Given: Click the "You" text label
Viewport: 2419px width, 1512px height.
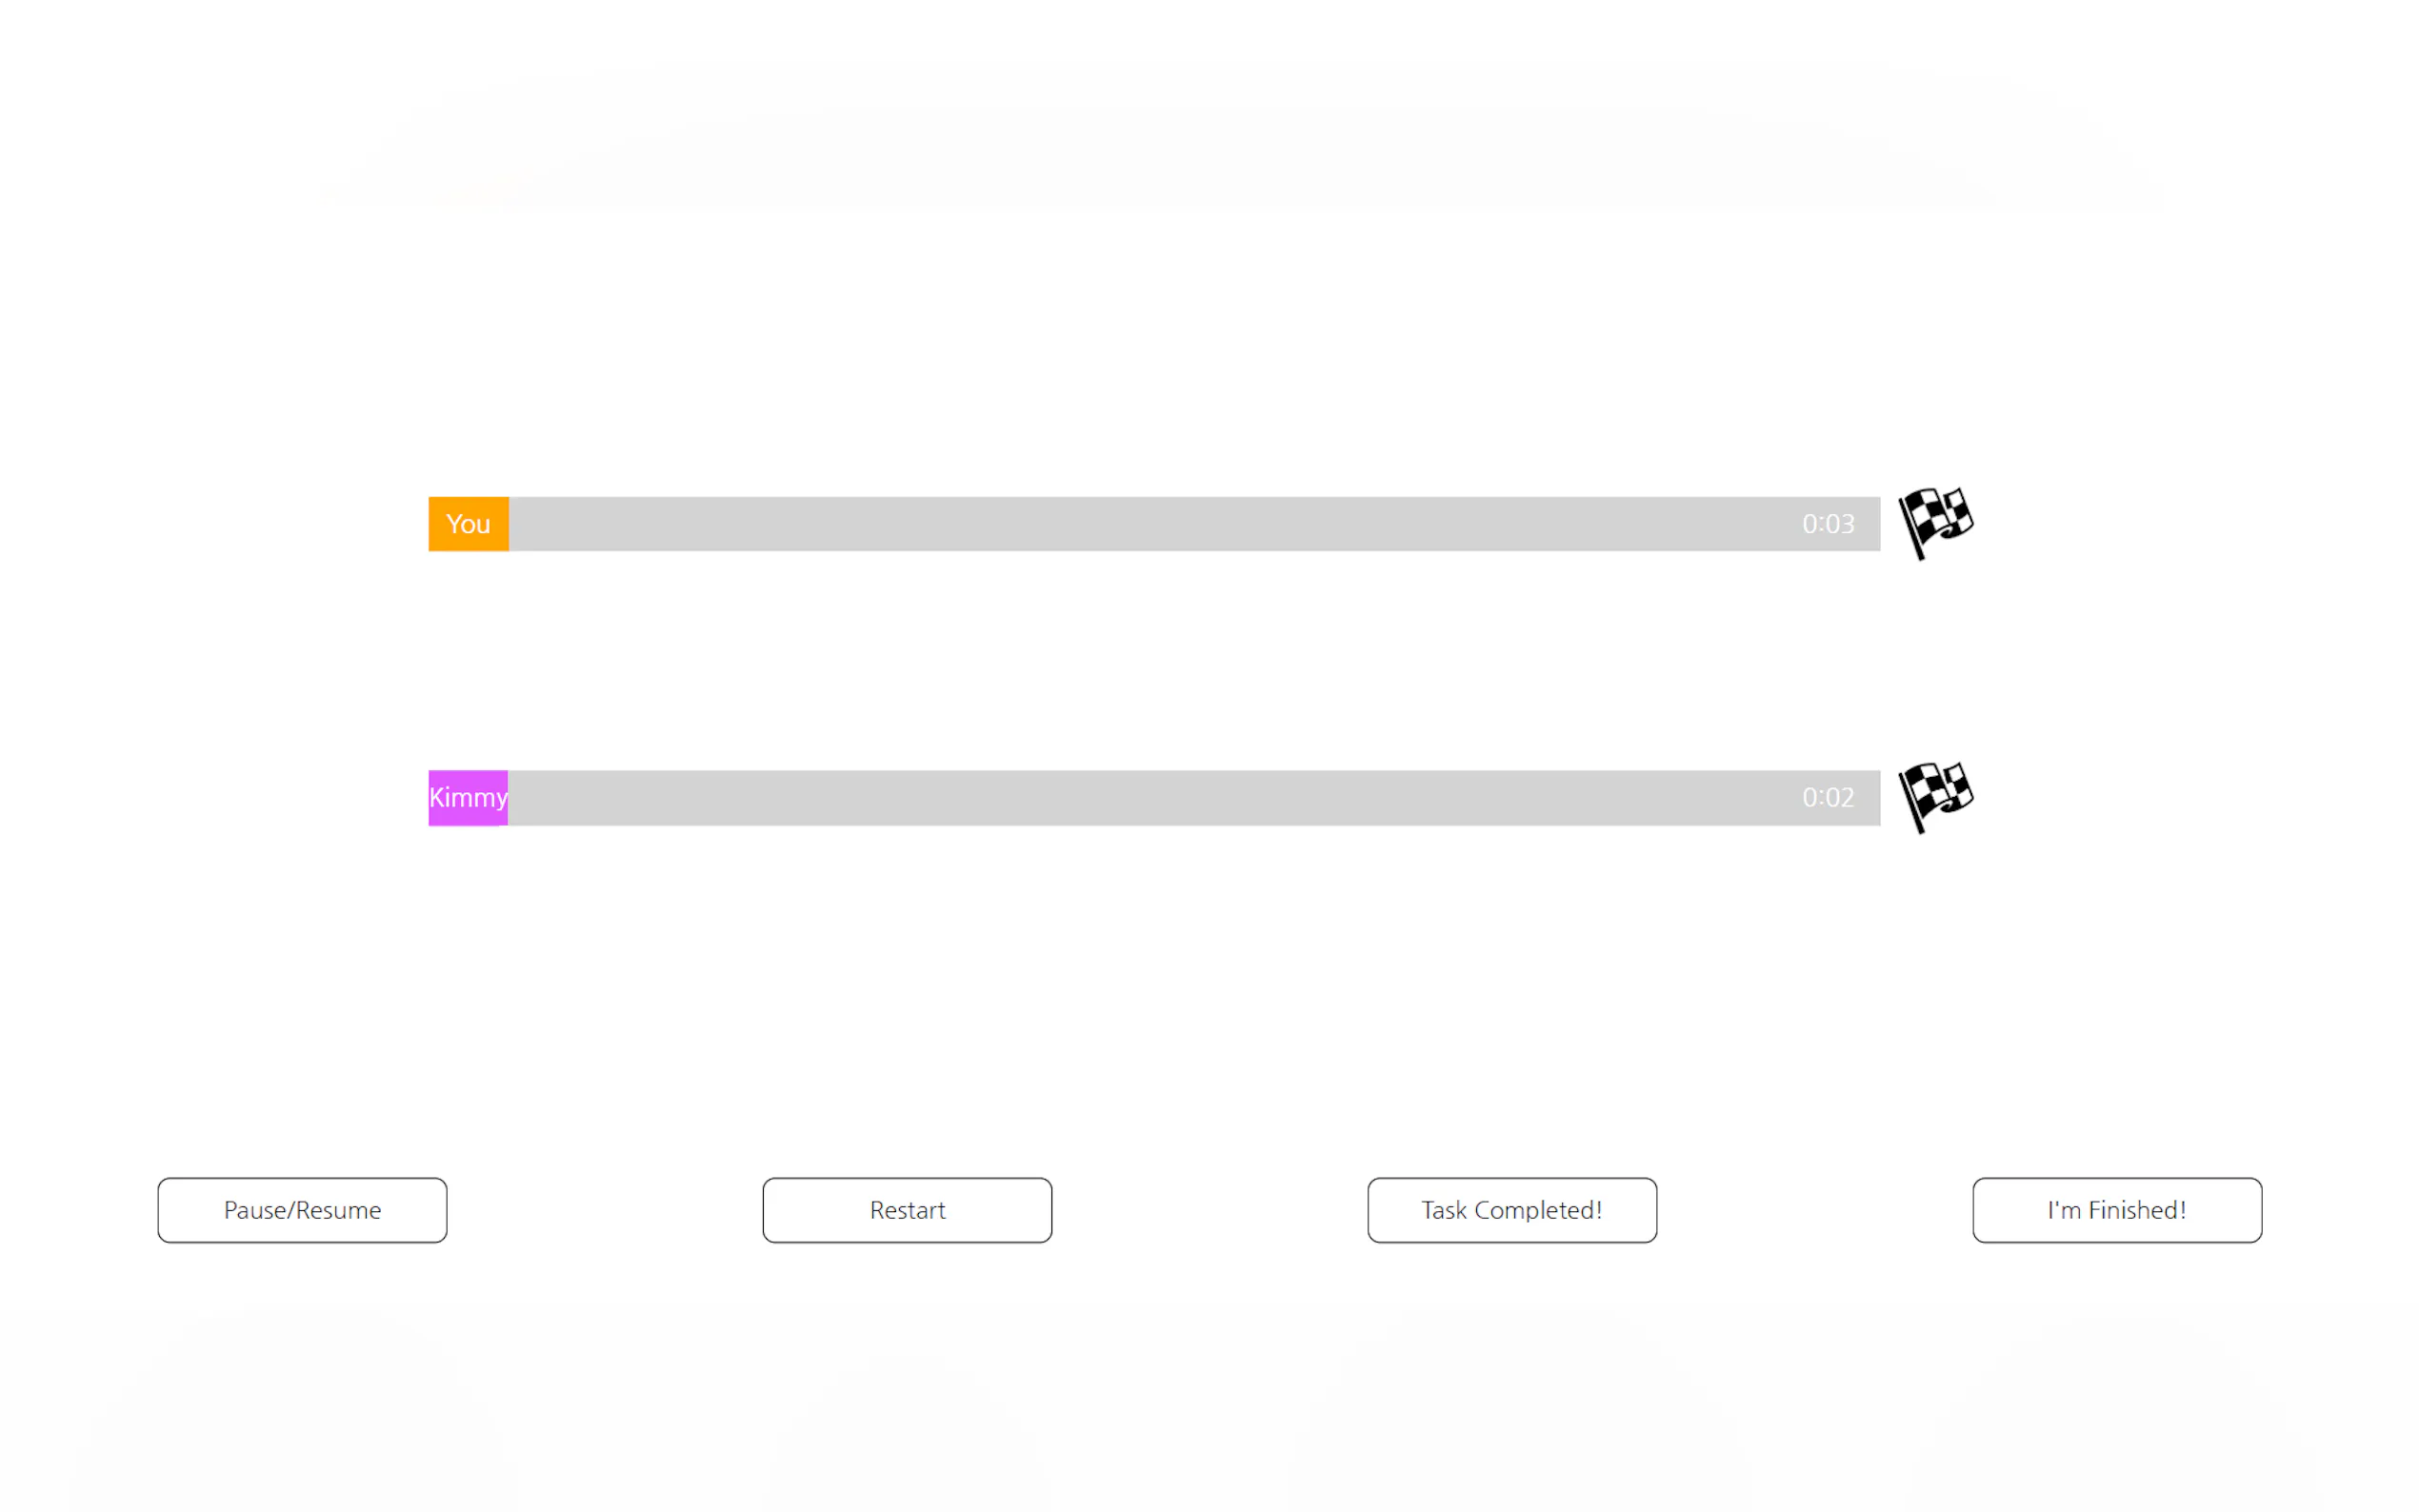Looking at the screenshot, I should pyautogui.click(x=468, y=524).
